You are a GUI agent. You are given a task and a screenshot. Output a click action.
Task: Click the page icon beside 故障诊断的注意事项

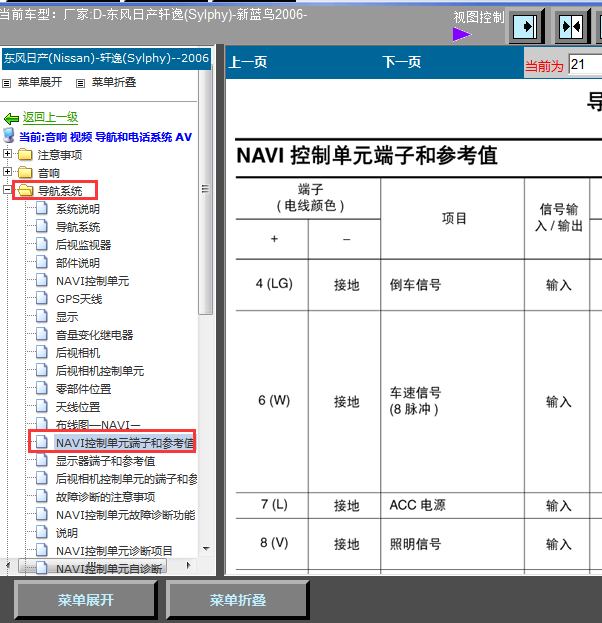(x=42, y=496)
